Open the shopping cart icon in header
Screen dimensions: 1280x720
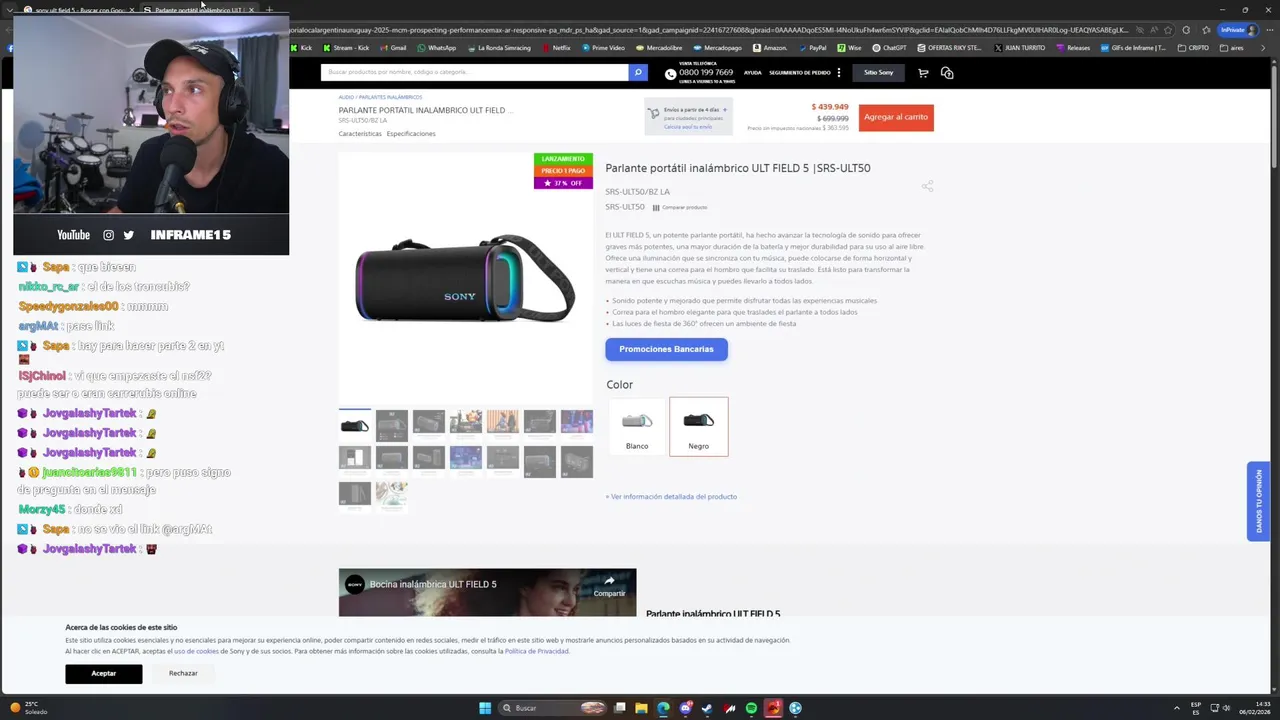point(923,73)
